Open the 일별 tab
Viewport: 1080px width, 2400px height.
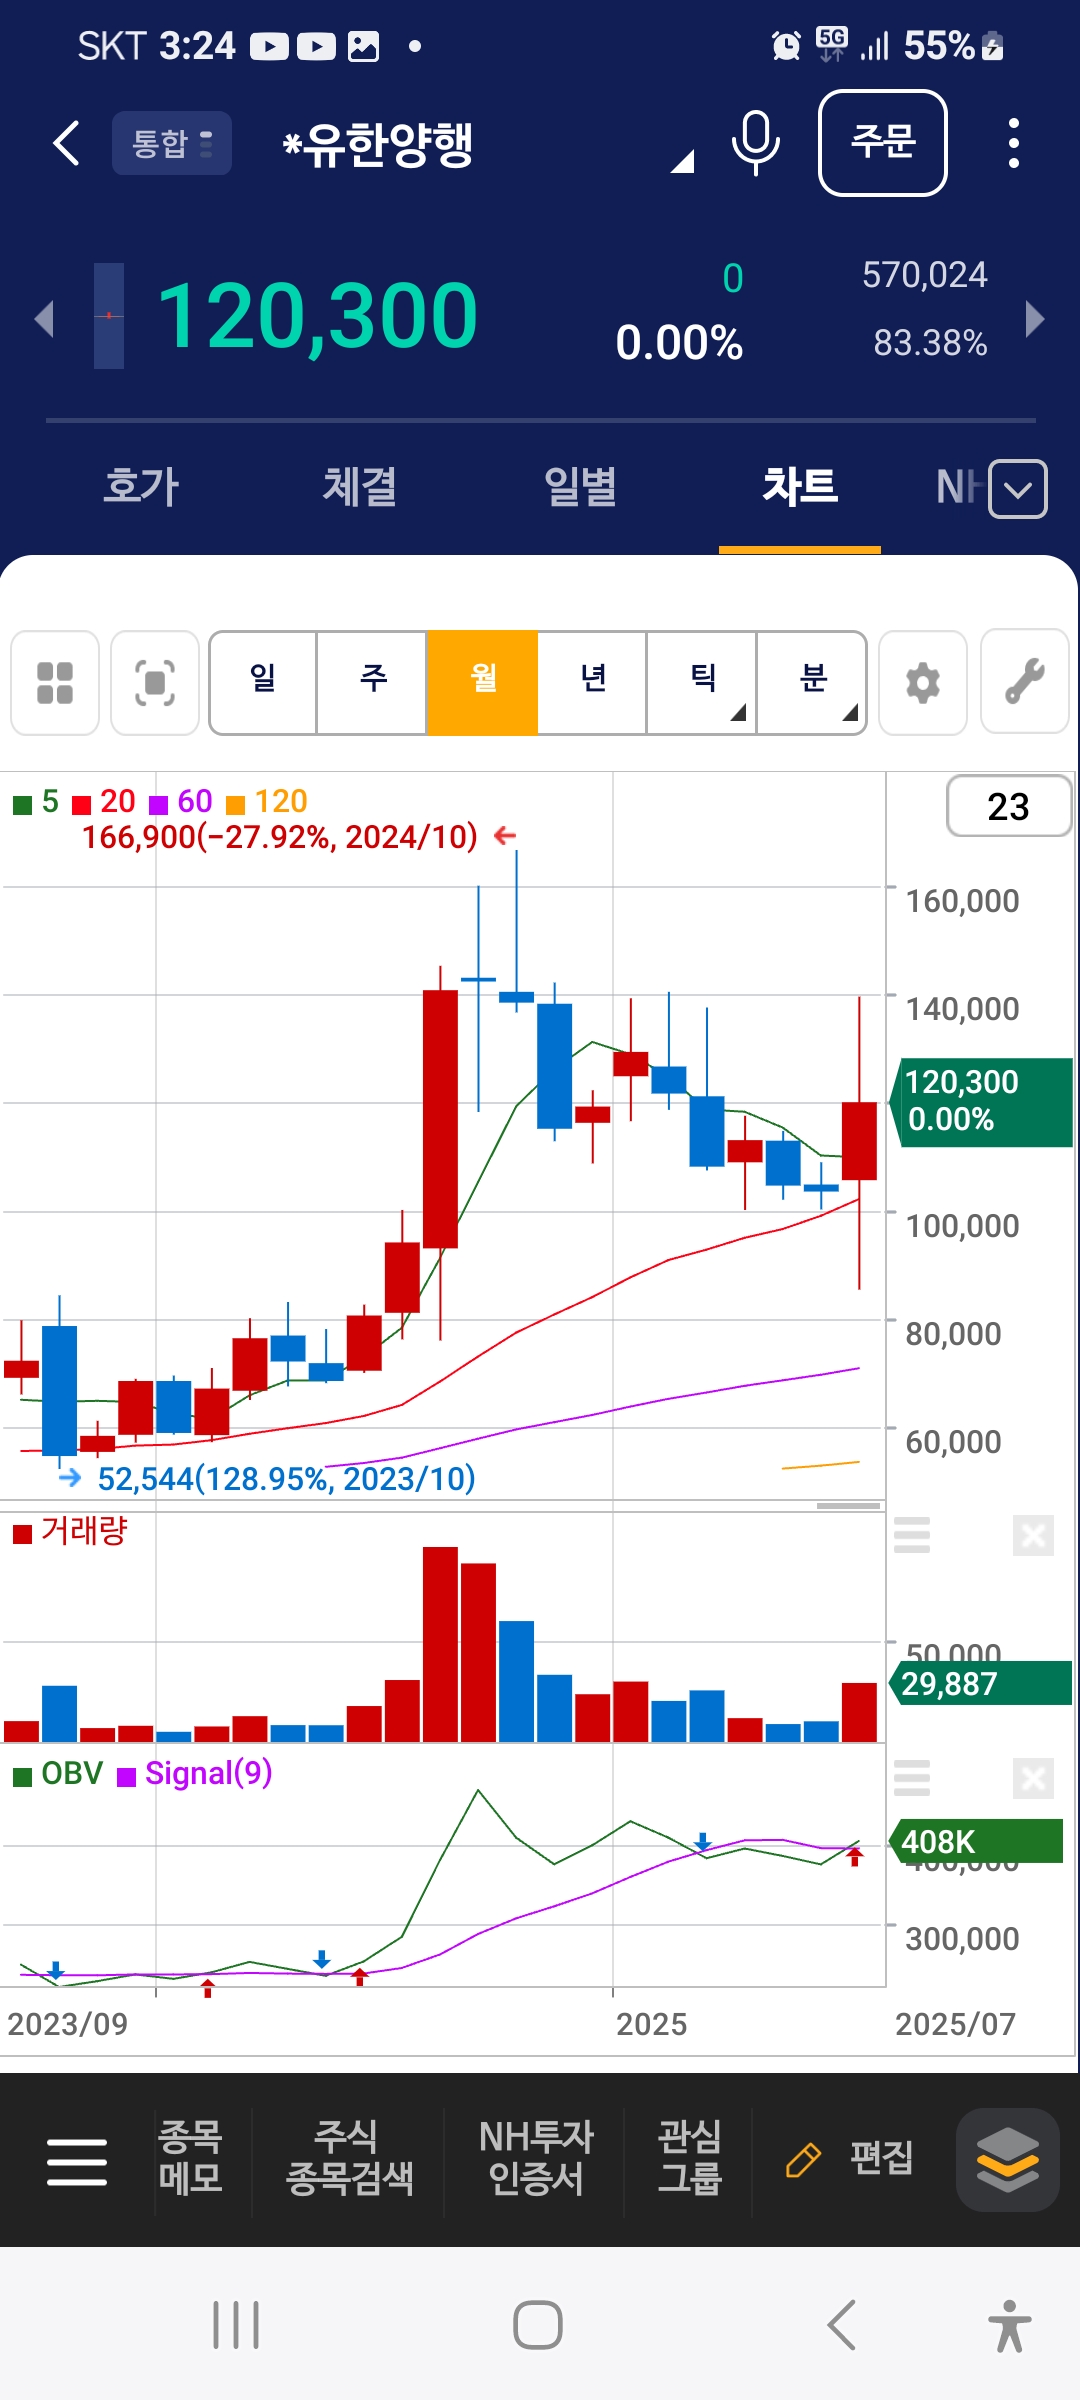580,487
